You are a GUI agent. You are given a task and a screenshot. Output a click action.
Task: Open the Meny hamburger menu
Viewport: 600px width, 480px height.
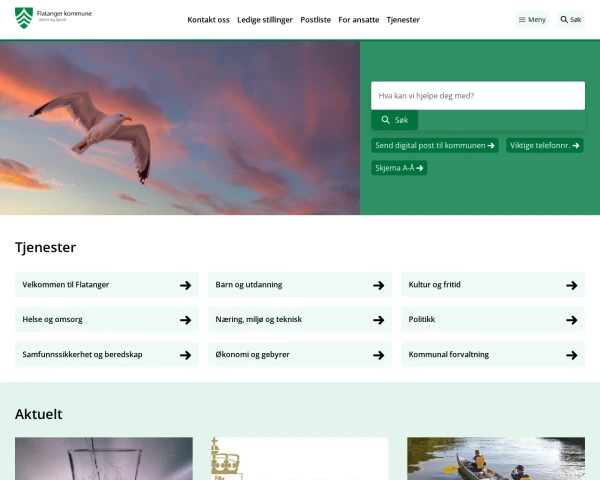532,19
